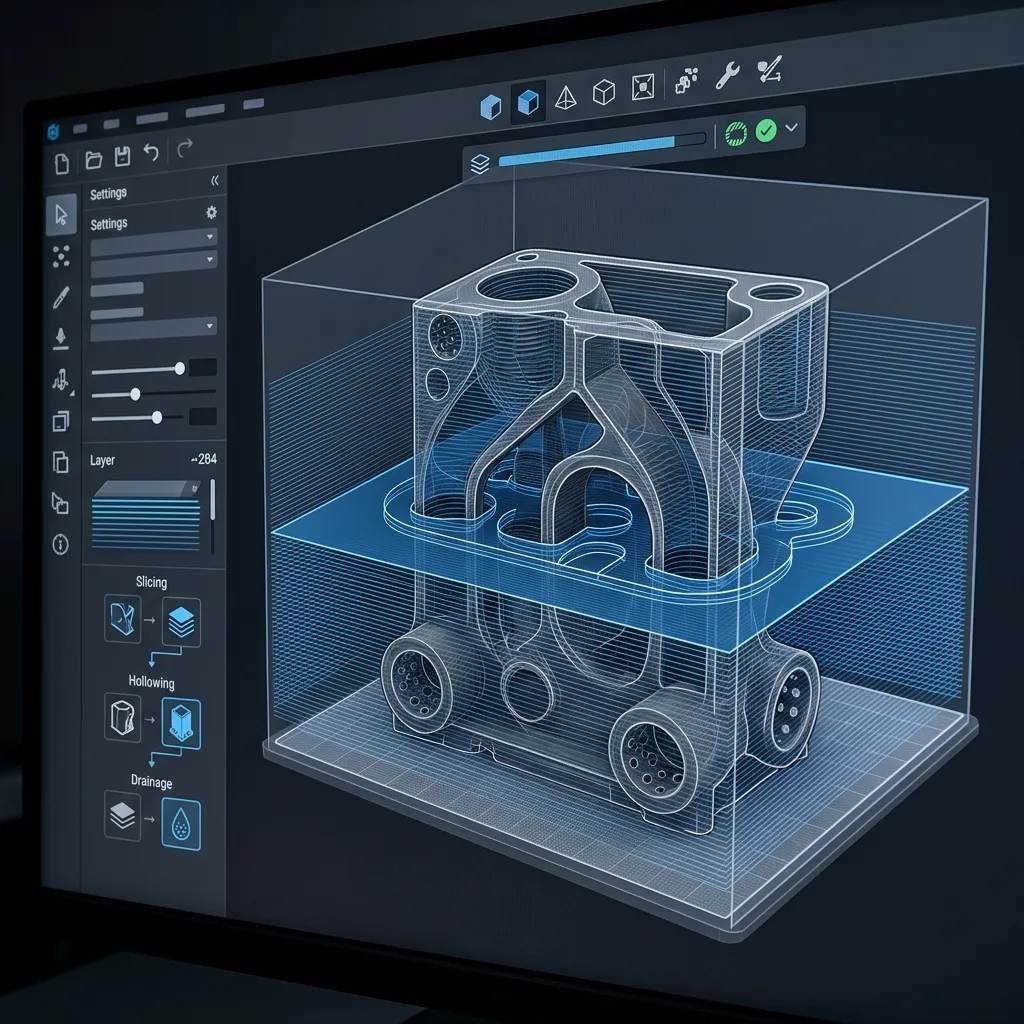Adjust the first settings slider handle
This screenshot has width=1024, height=1024.
click(180, 368)
